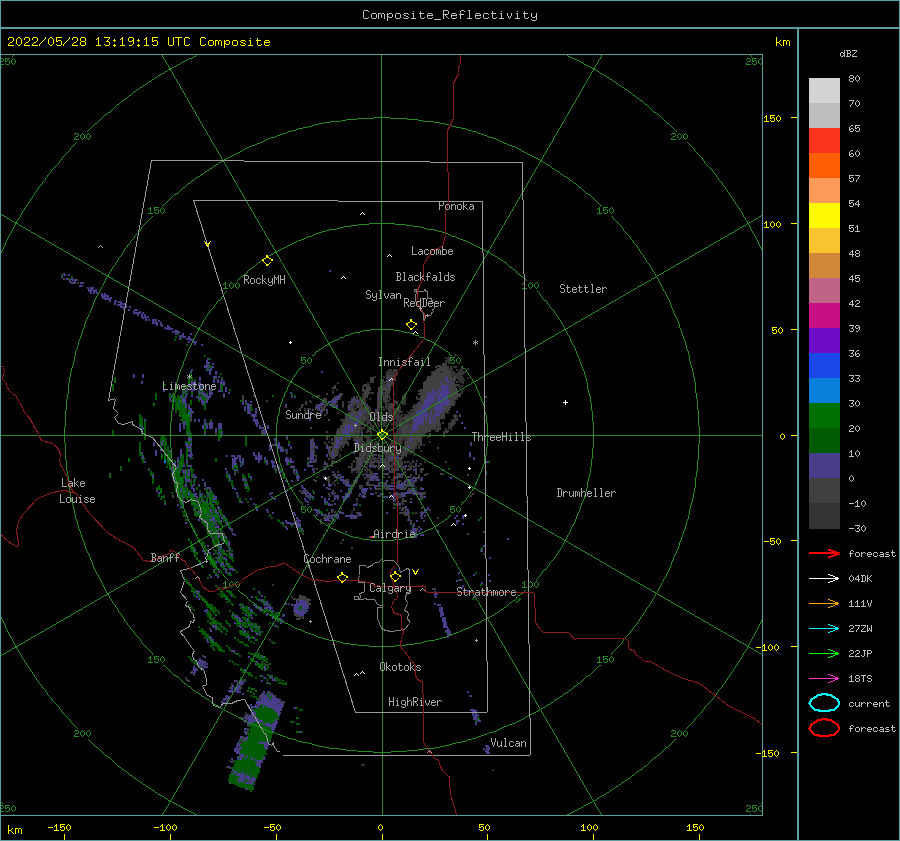Click the Stettler city label

coord(583,289)
